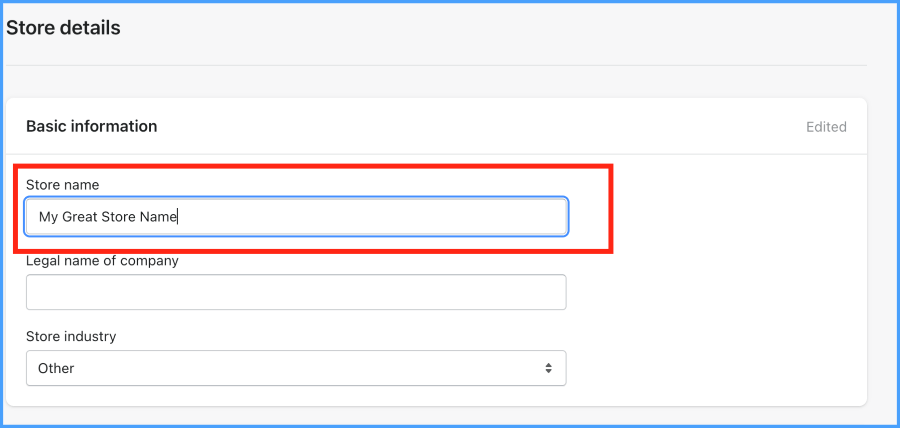Click the 'Basic information' card heading

click(91, 126)
